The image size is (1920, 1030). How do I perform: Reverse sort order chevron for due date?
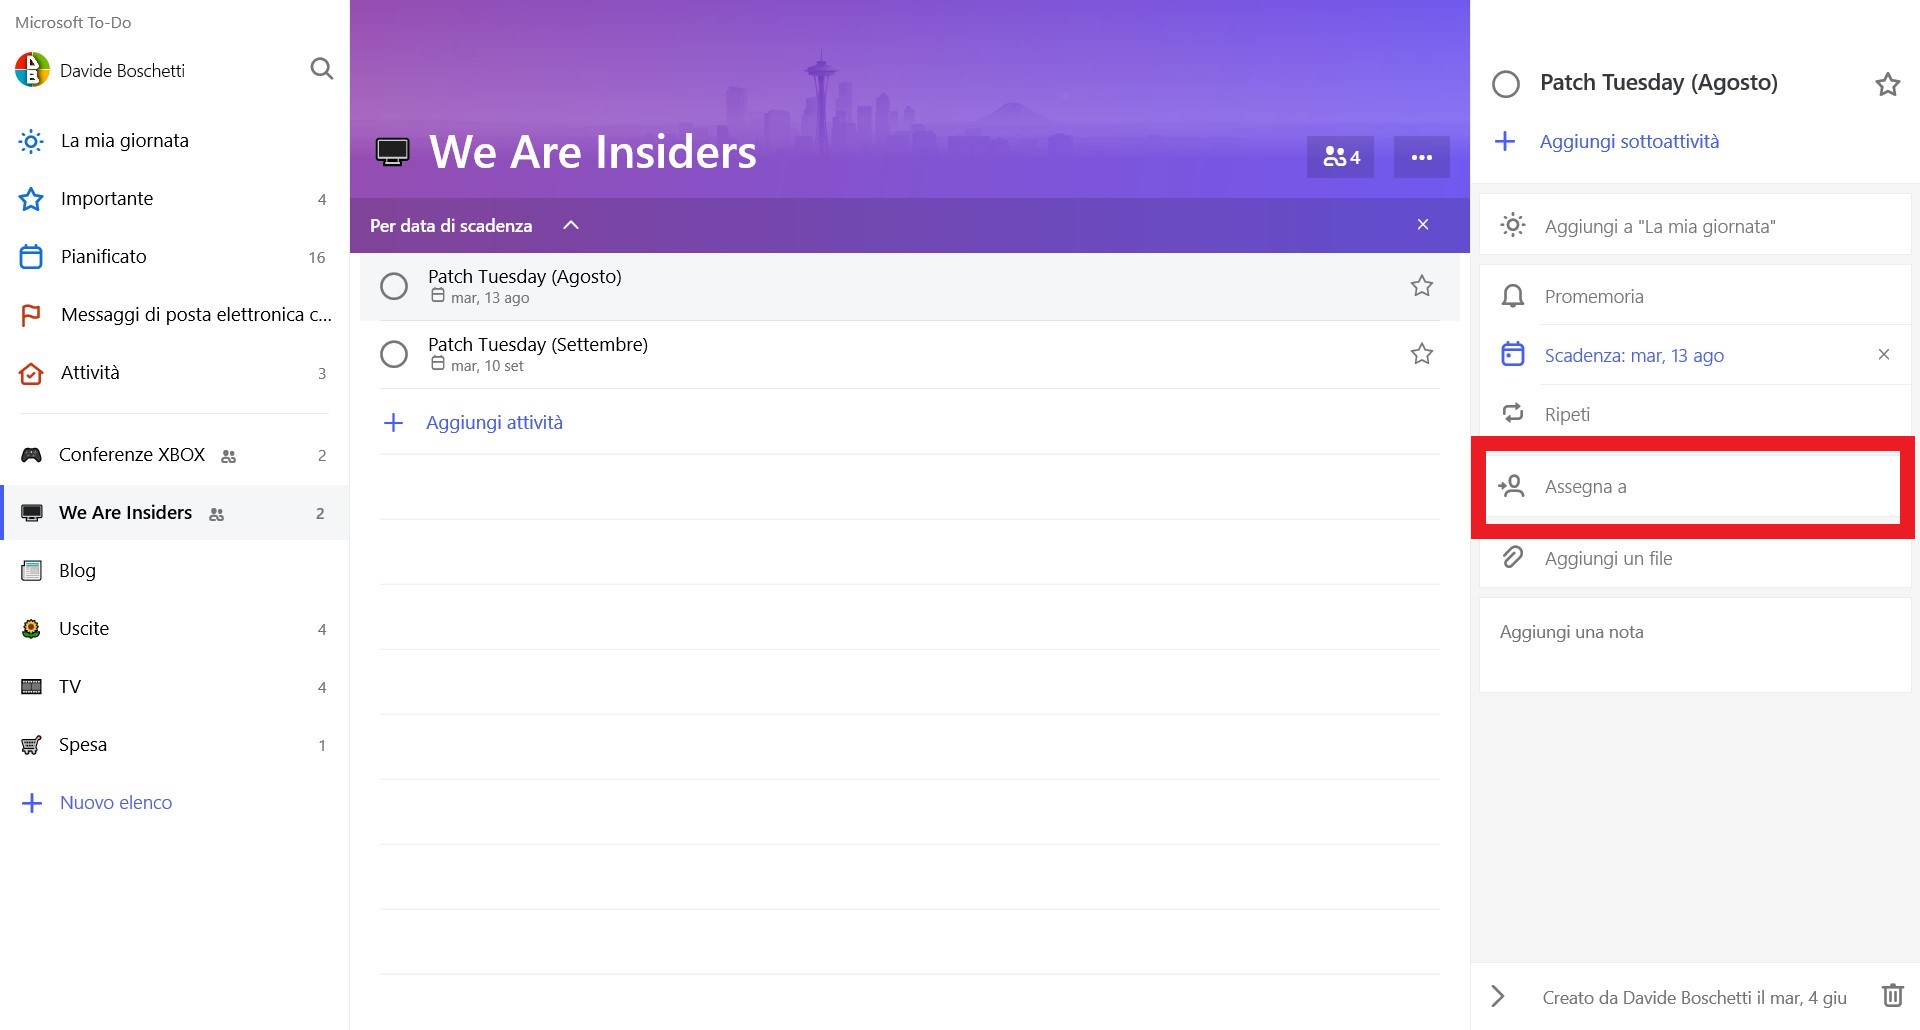[x=571, y=225]
